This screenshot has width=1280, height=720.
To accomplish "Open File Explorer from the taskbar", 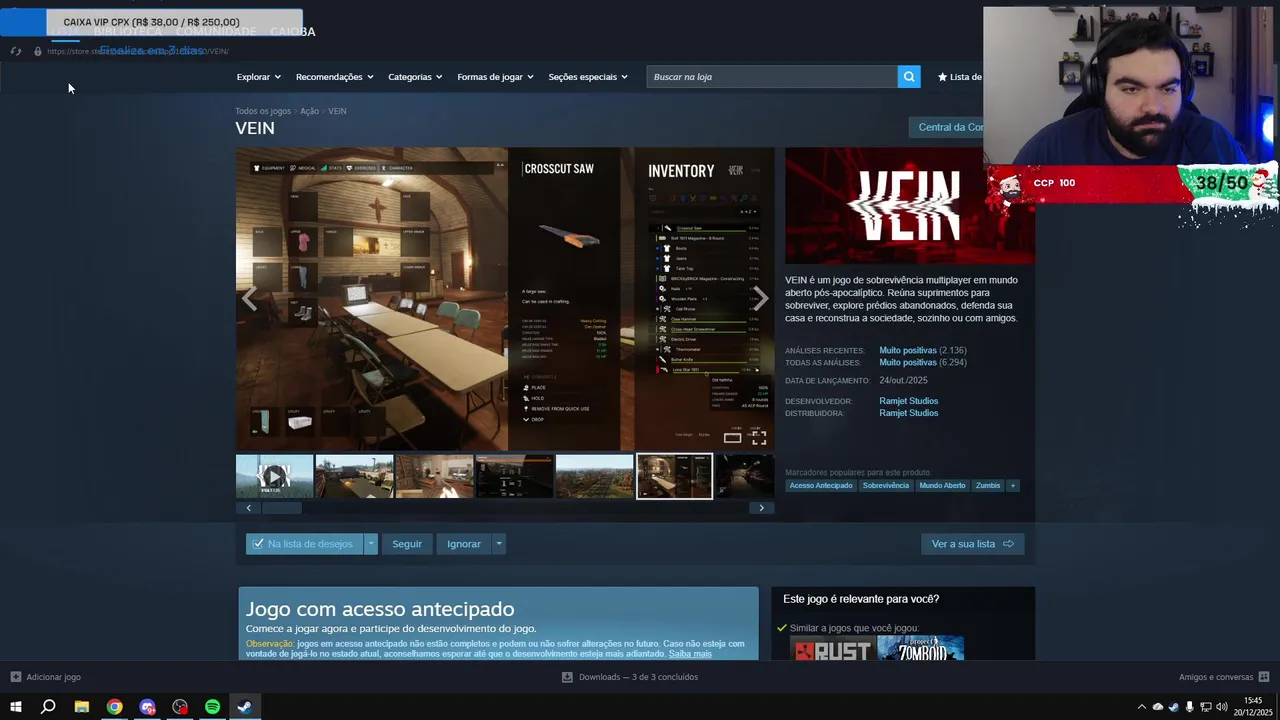I will pos(82,707).
